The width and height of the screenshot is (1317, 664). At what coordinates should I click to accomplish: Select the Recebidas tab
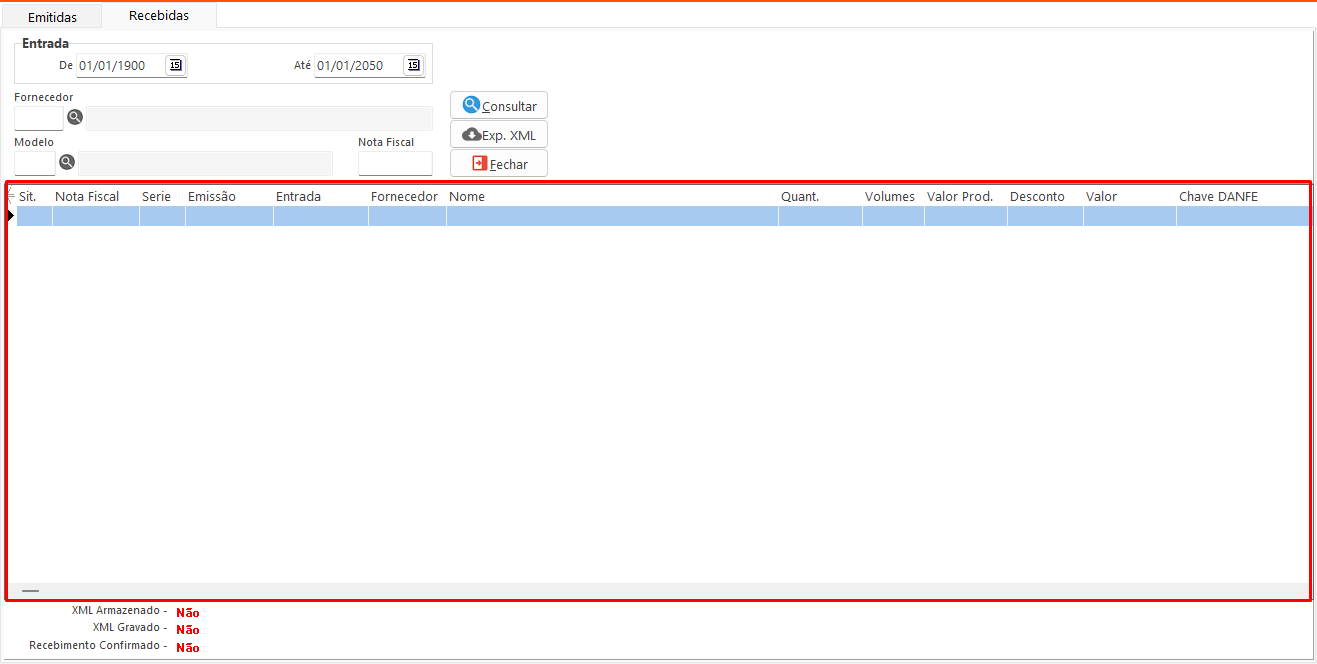[159, 16]
